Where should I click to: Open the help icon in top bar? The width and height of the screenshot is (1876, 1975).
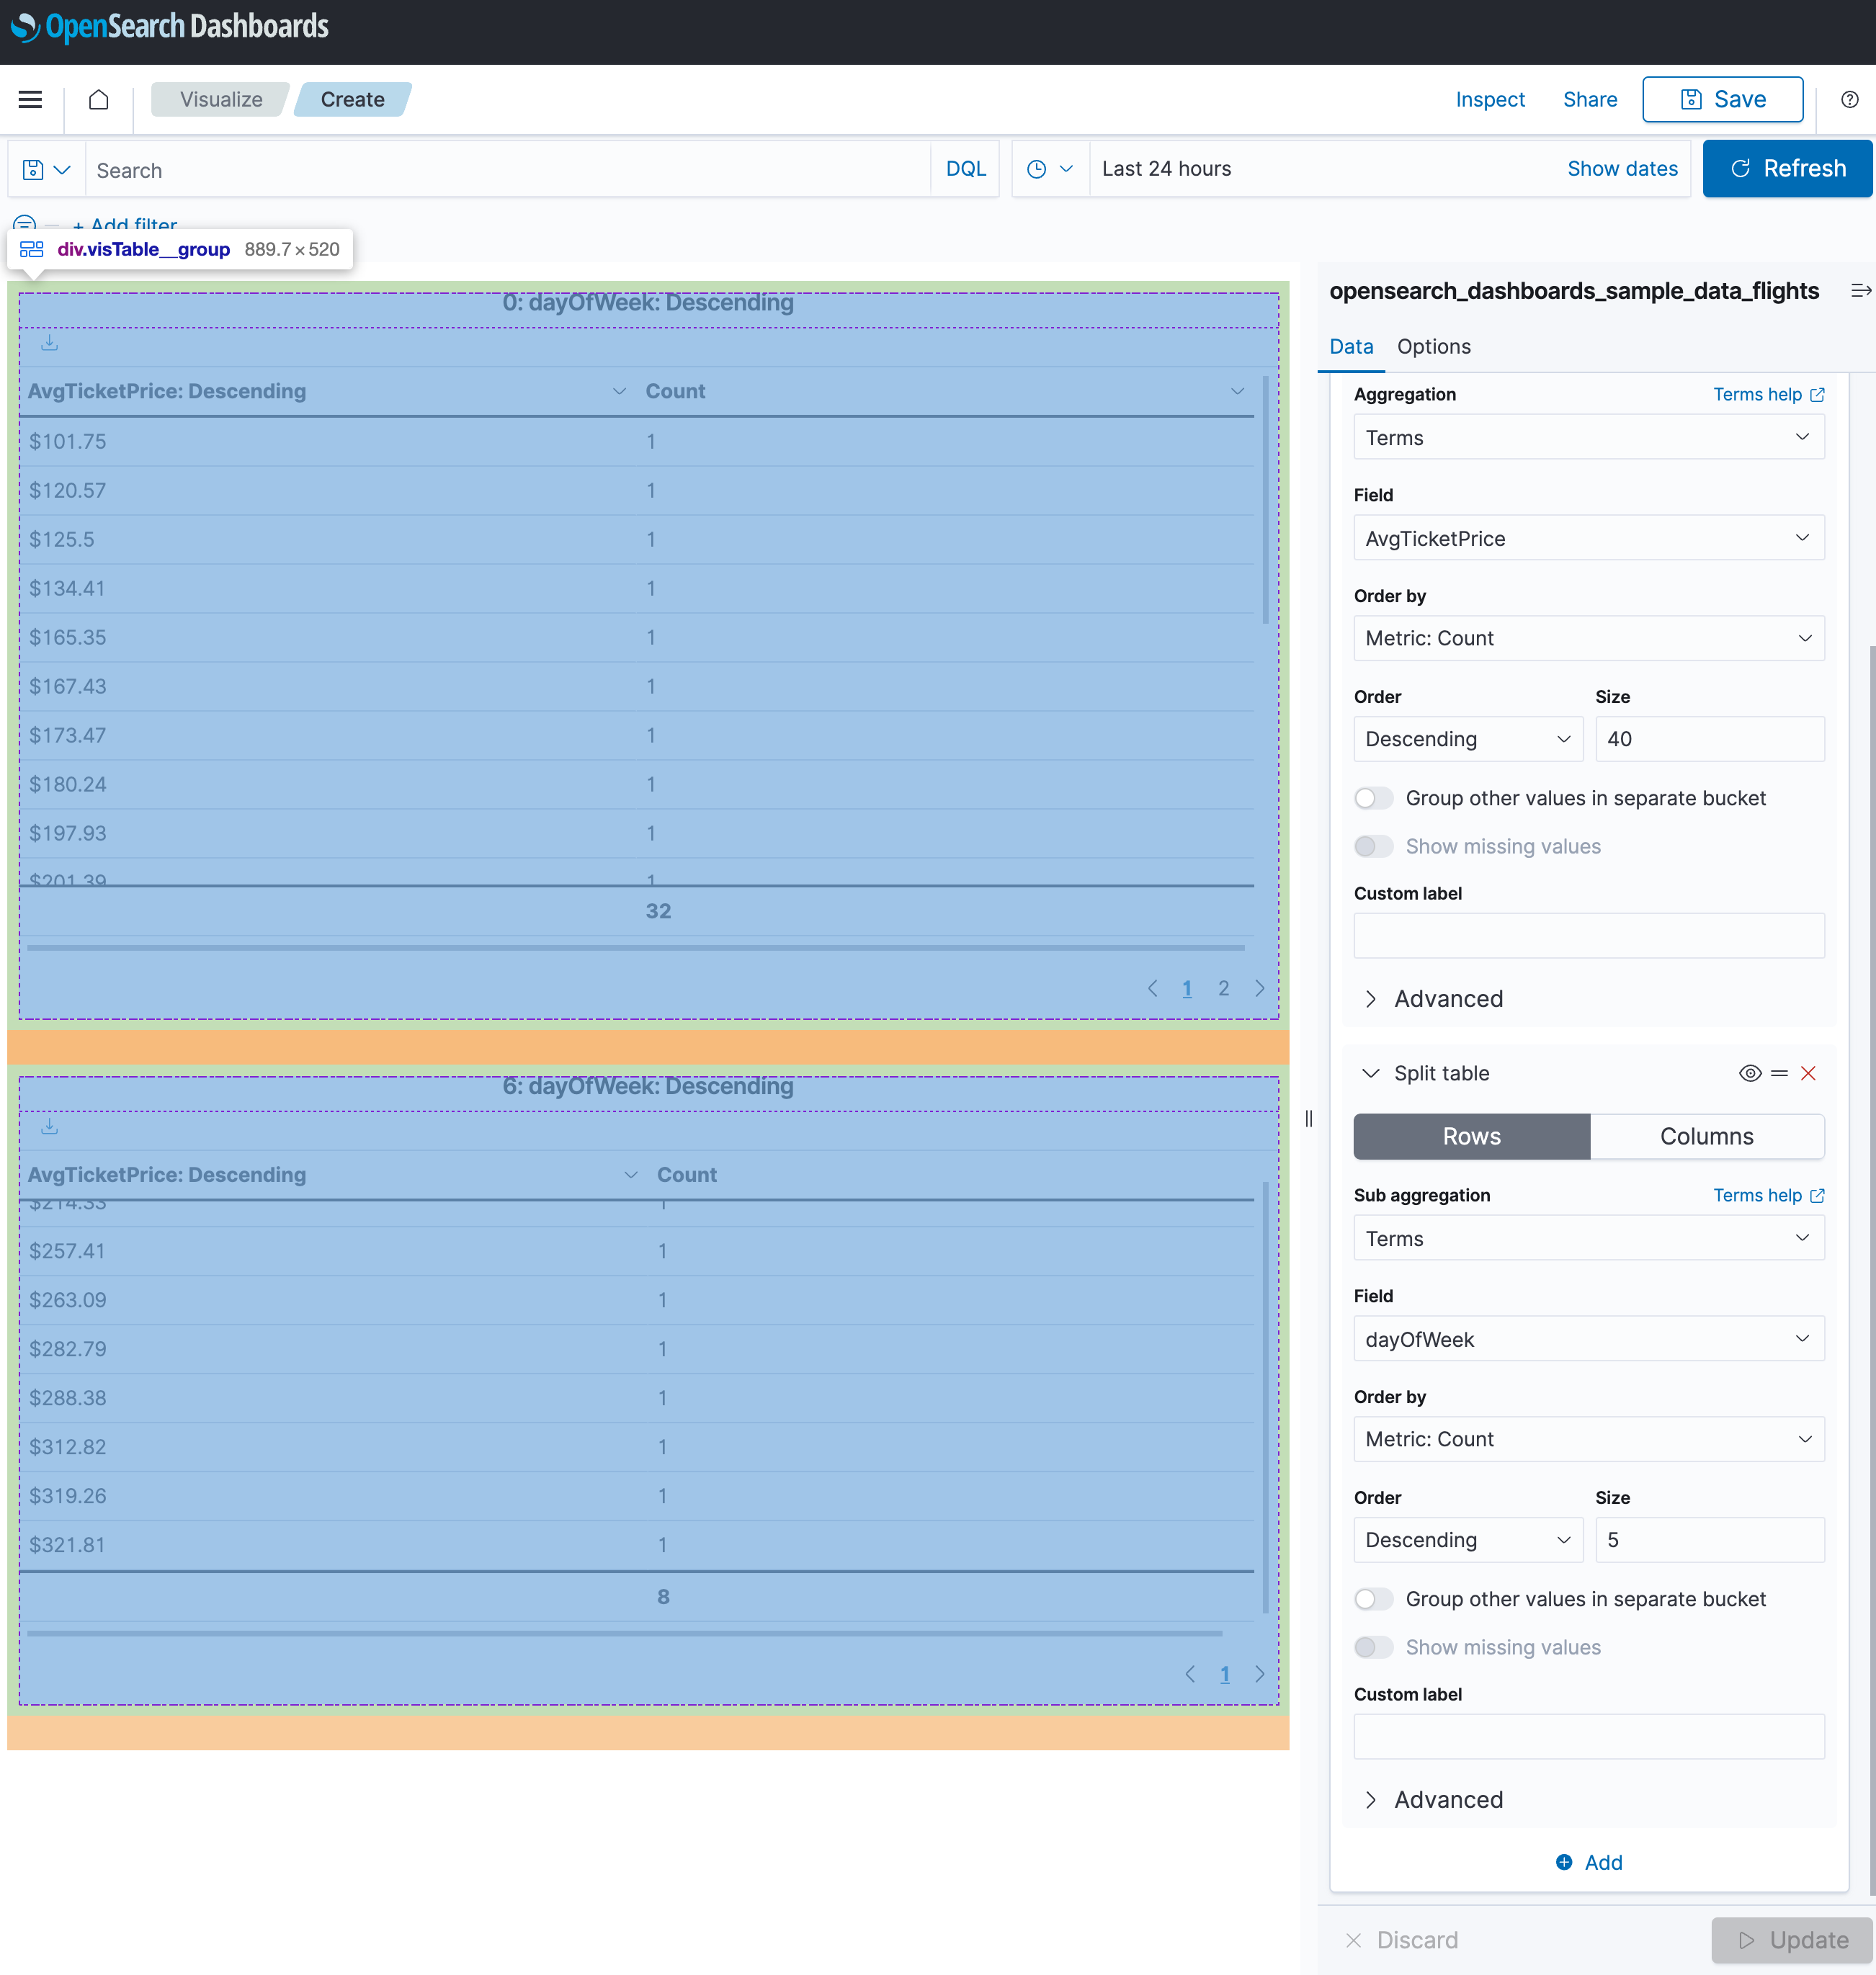click(1849, 99)
